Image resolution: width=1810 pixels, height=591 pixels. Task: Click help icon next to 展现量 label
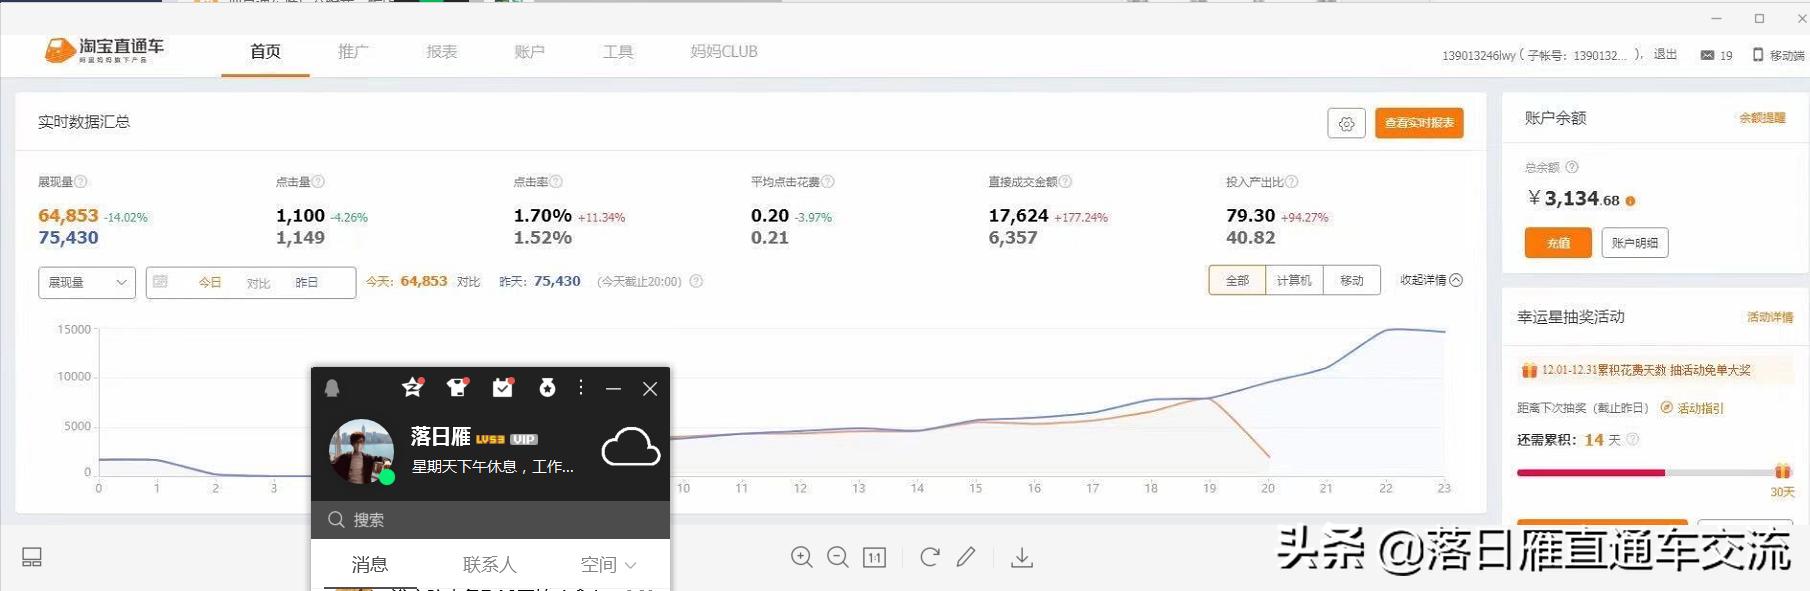coord(81,182)
